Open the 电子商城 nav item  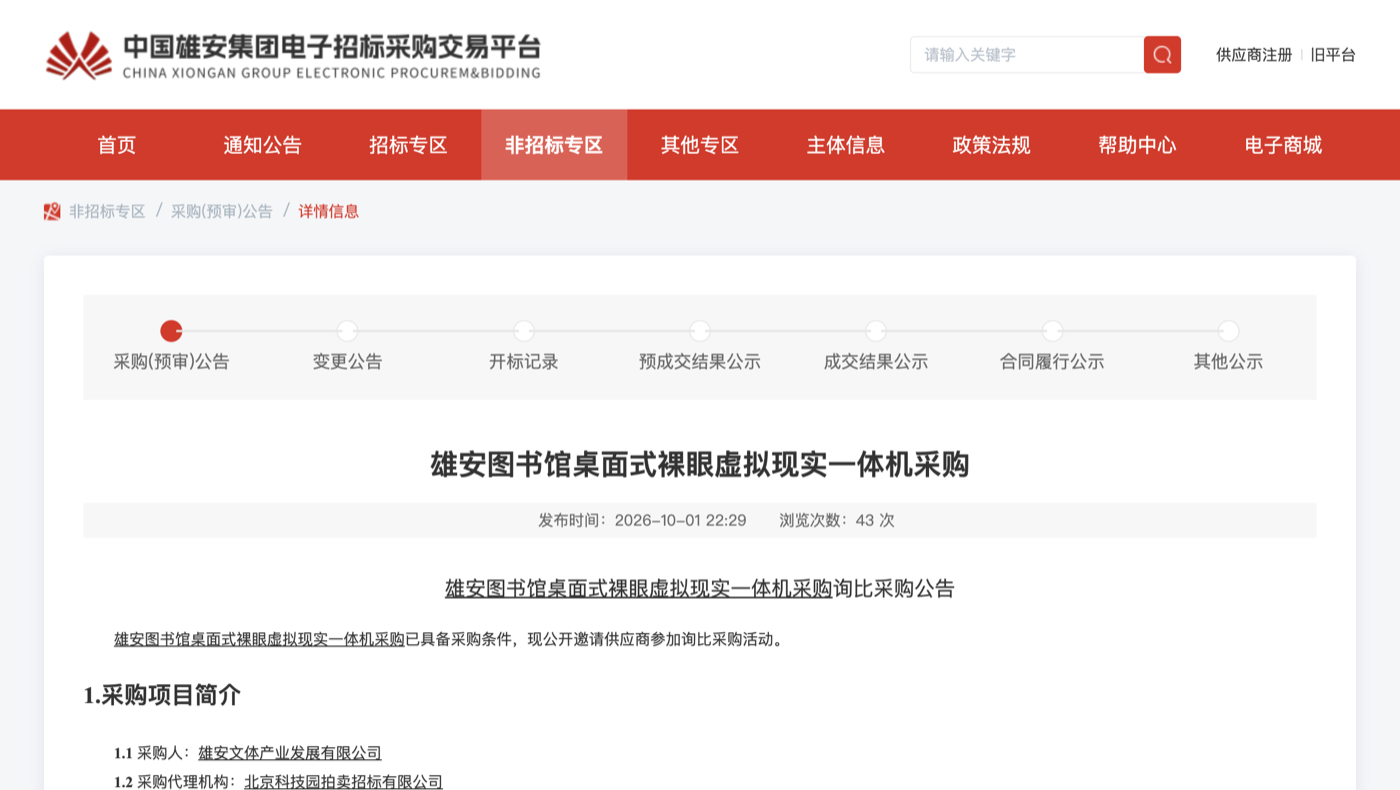coord(1283,145)
